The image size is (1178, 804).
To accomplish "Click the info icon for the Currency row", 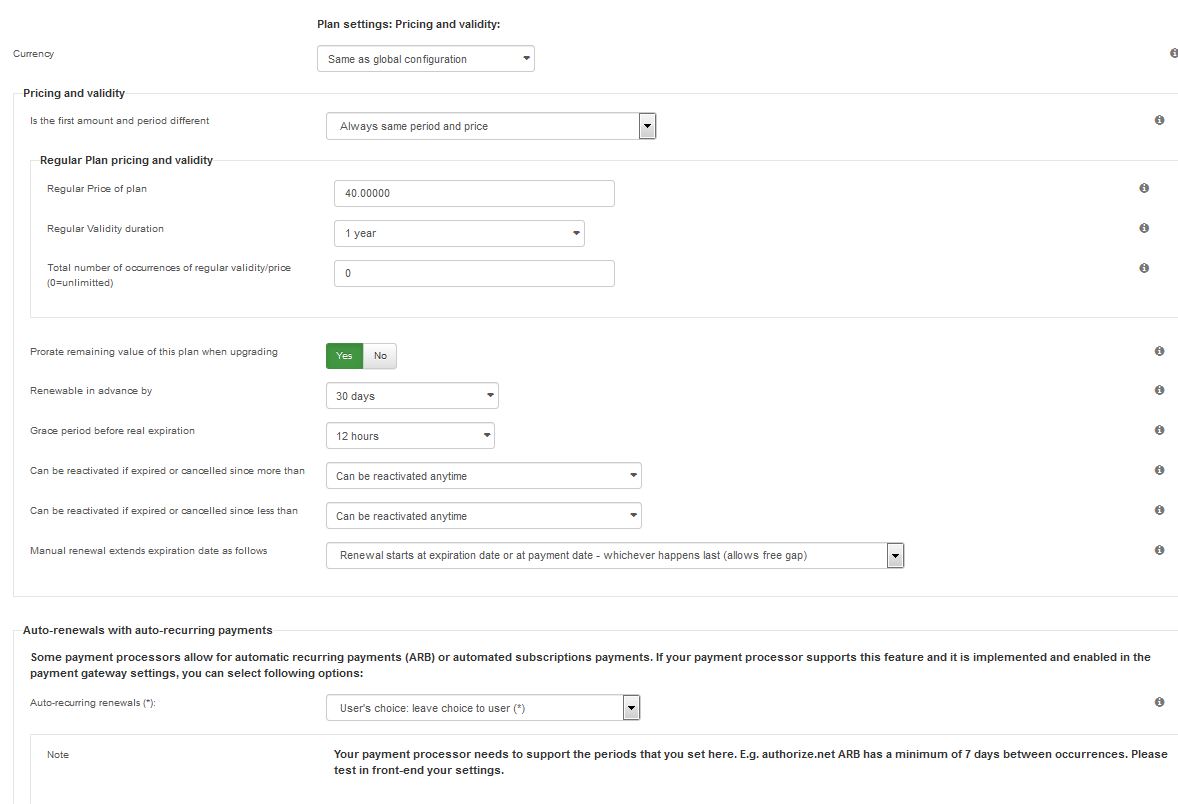I will 1174,53.
